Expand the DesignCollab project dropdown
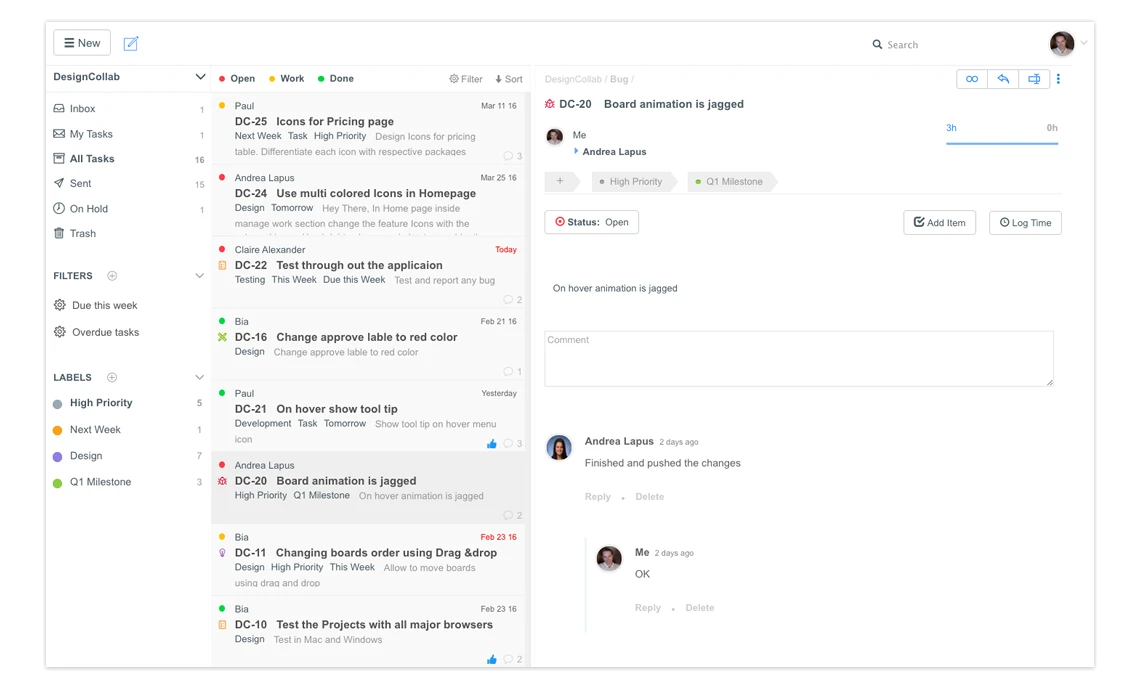The width and height of the screenshot is (1143, 682). click(200, 77)
